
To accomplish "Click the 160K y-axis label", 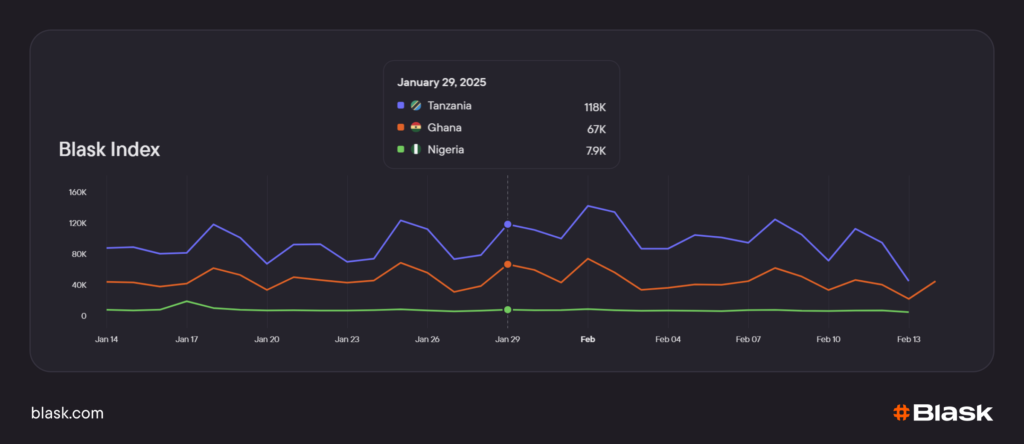I will pos(77,192).
